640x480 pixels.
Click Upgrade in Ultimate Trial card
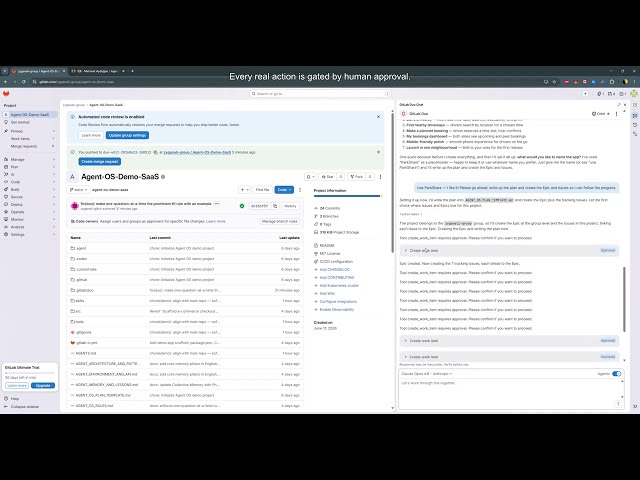(x=43, y=386)
